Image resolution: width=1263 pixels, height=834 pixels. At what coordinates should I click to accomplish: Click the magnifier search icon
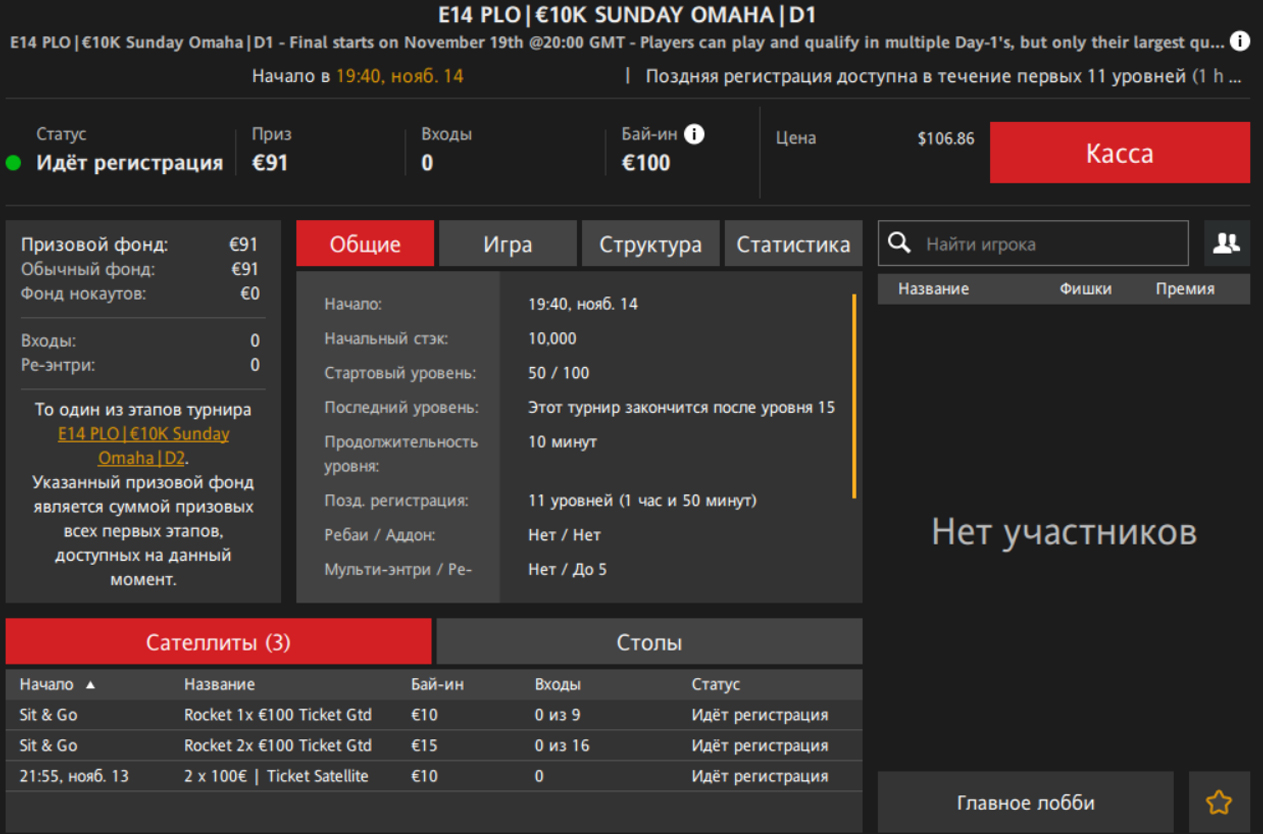coord(900,243)
